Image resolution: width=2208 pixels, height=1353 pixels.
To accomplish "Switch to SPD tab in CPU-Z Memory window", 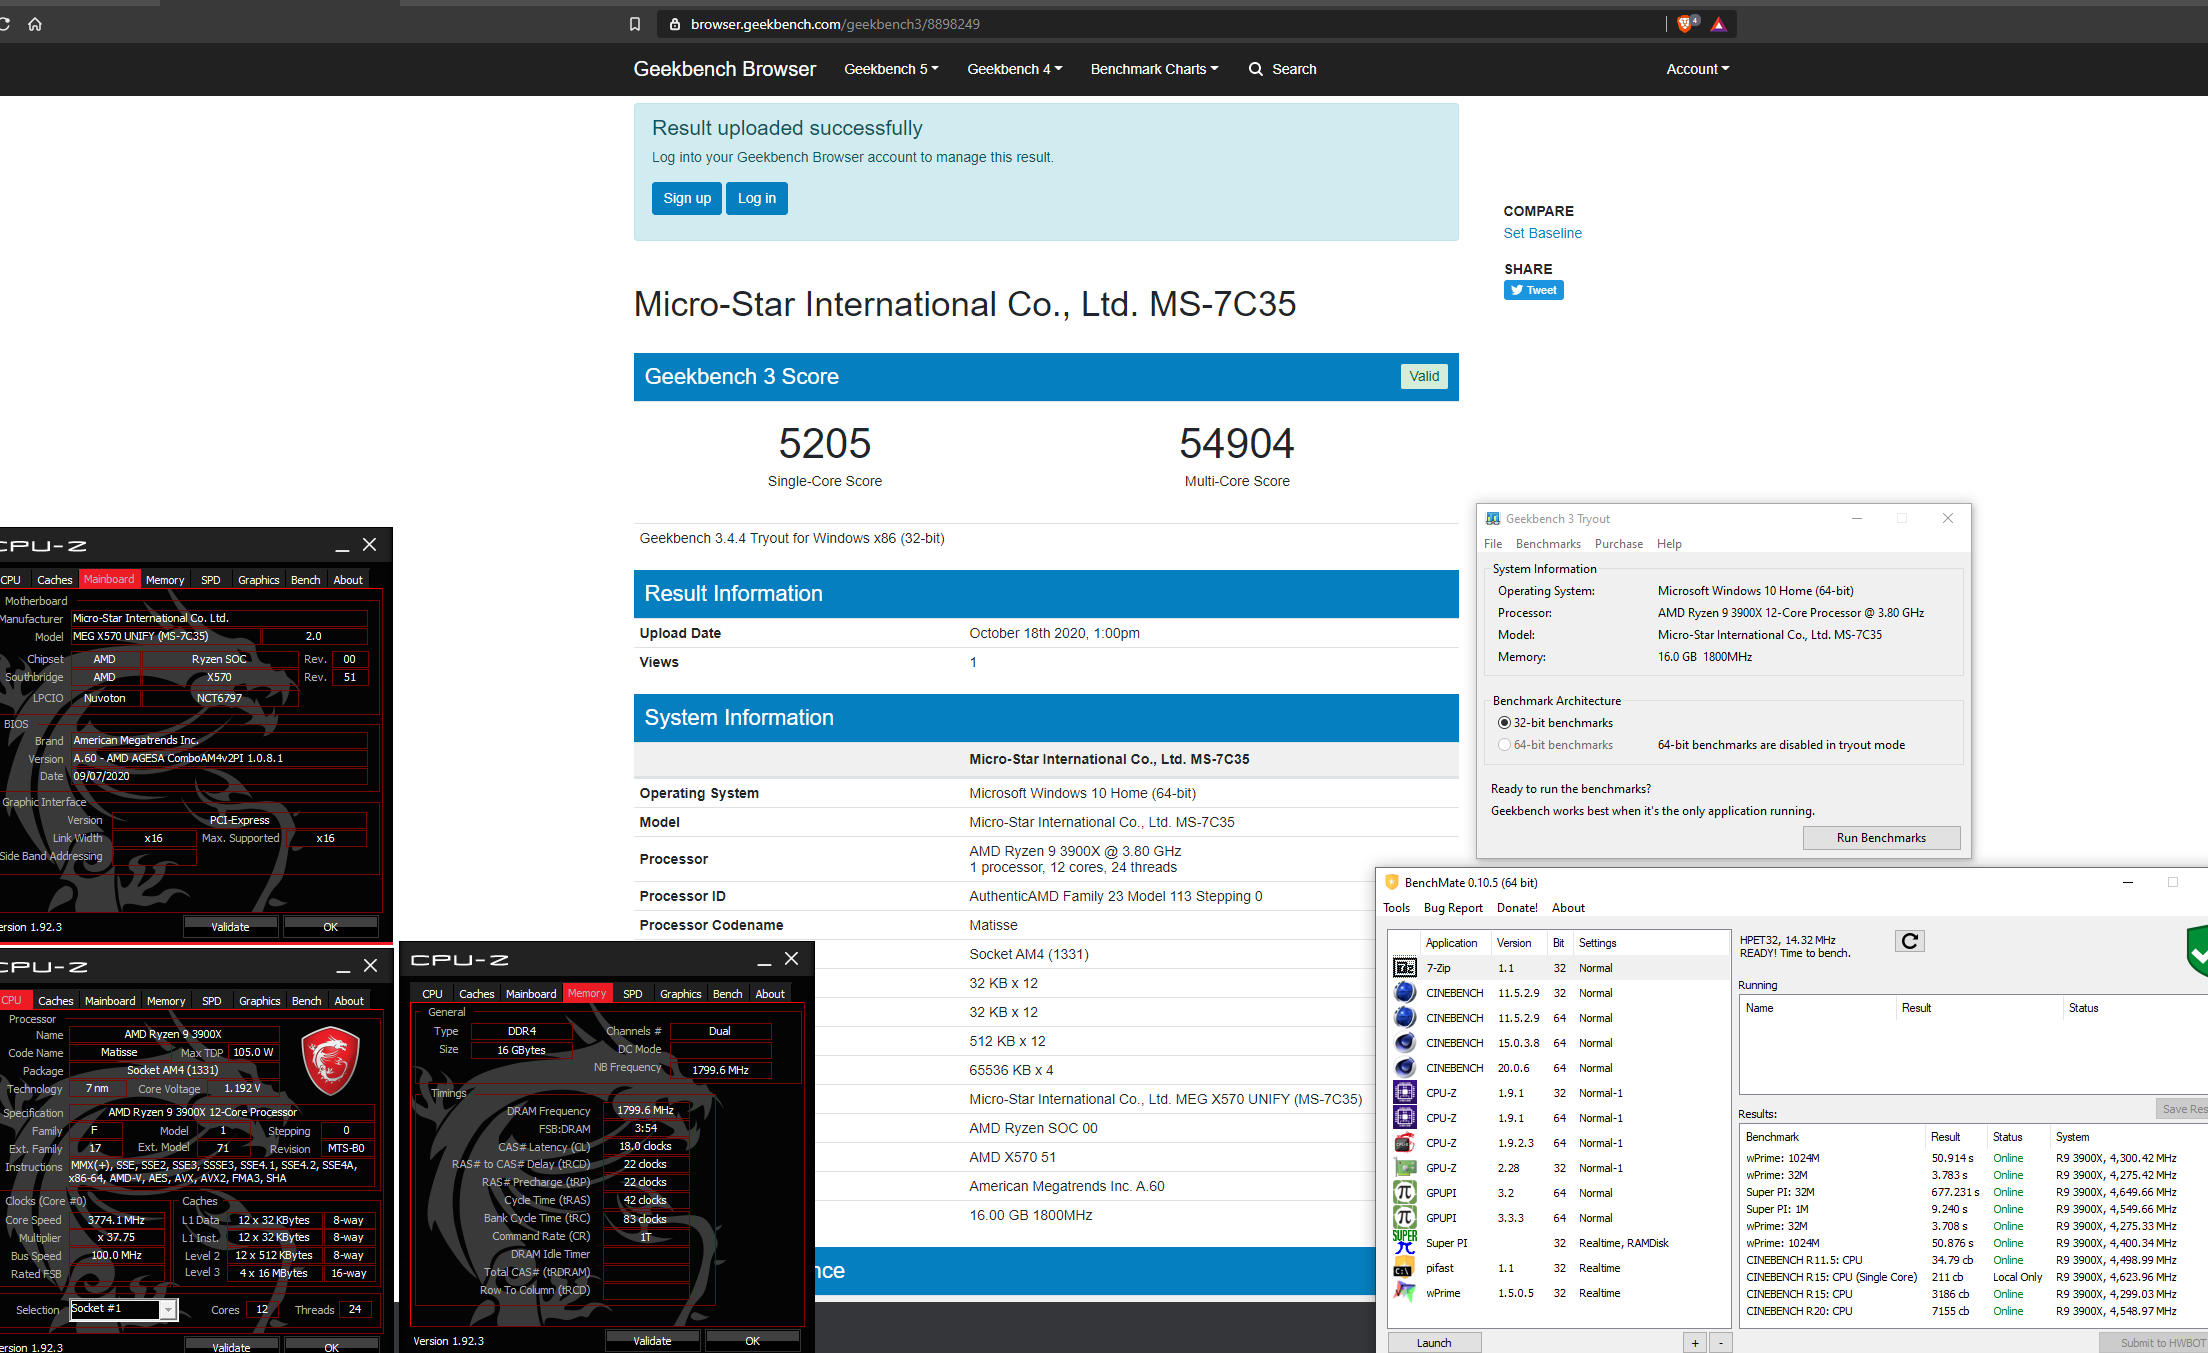I will (x=633, y=994).
